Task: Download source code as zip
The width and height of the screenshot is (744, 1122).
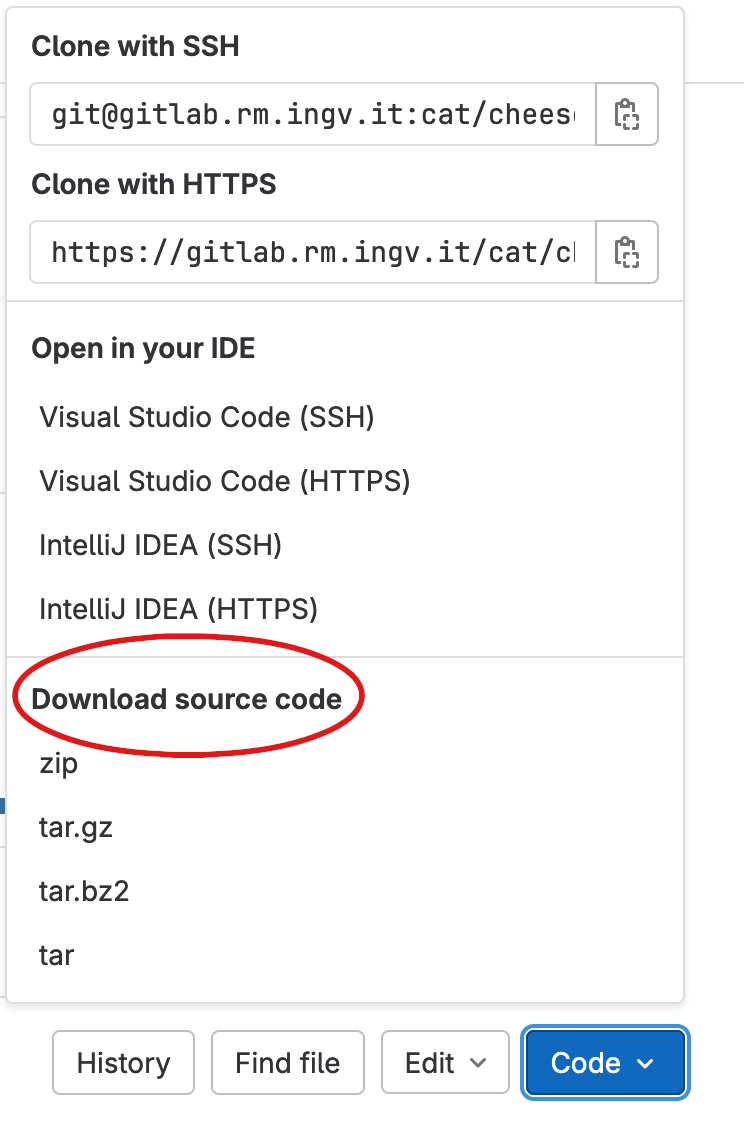Action: pos(58,765)
